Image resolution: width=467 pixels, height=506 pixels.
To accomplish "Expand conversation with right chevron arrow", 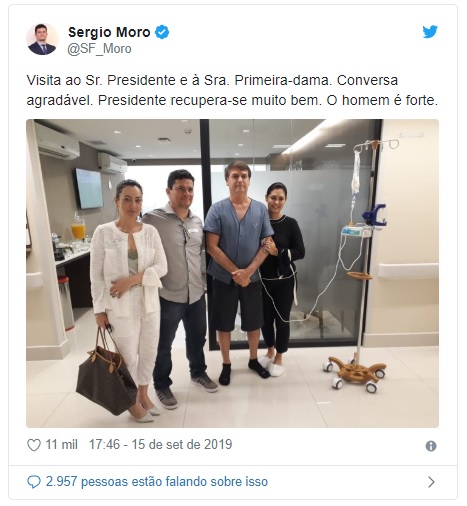I will click(x=431, y=482).
